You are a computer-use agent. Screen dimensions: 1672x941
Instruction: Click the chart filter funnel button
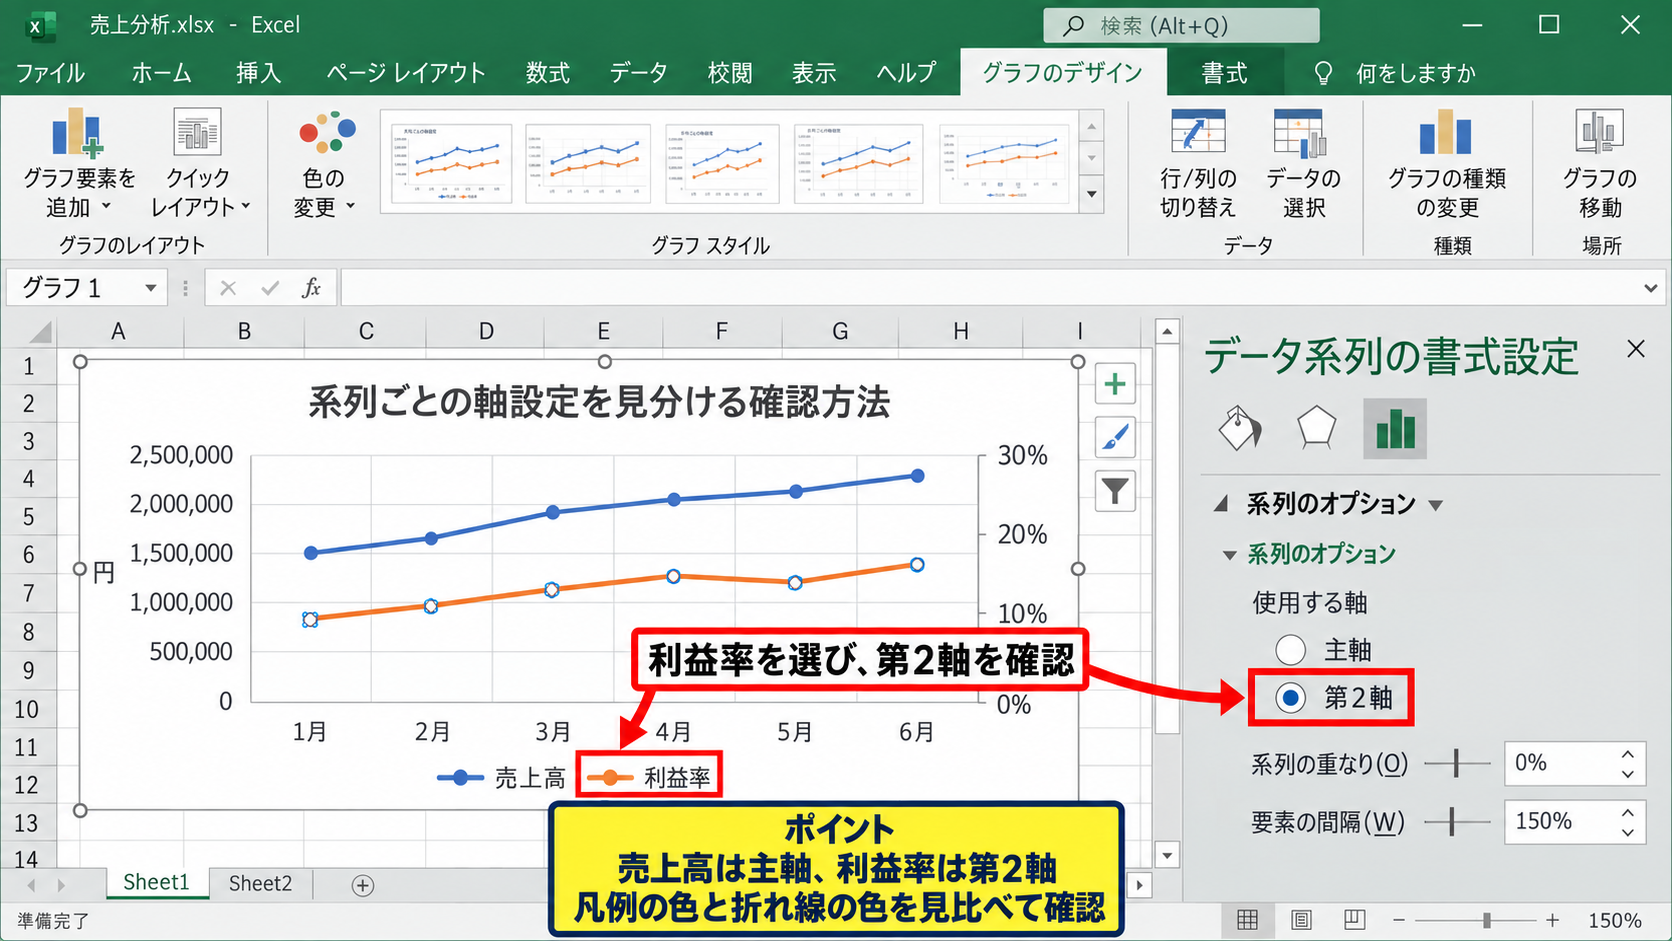click(1115, 491)
